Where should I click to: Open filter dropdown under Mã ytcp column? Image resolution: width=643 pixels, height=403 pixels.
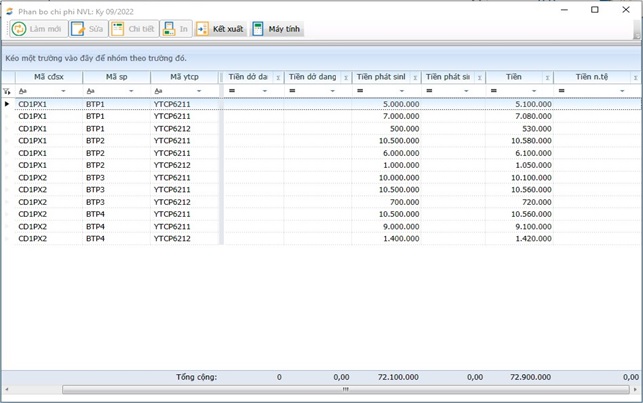point(199,91)
